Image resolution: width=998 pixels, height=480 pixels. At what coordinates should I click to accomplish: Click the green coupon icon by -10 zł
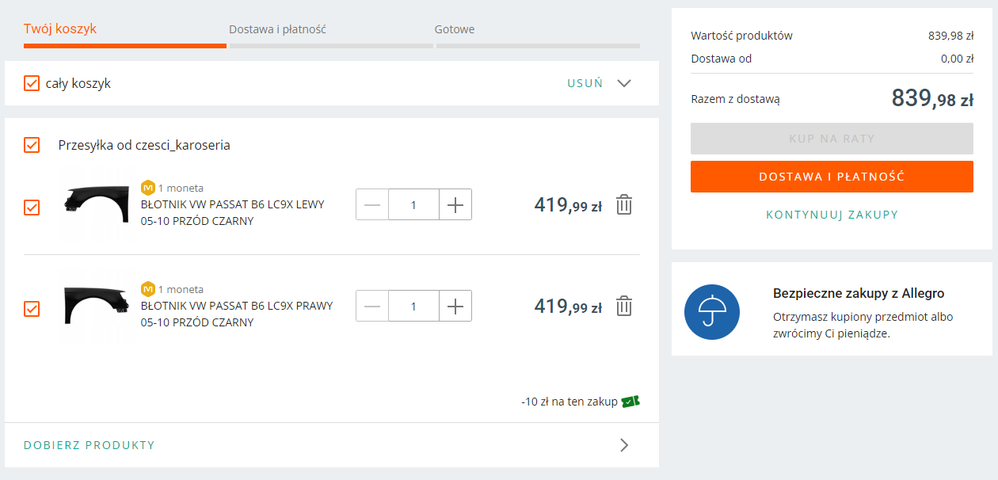(631, 401)
